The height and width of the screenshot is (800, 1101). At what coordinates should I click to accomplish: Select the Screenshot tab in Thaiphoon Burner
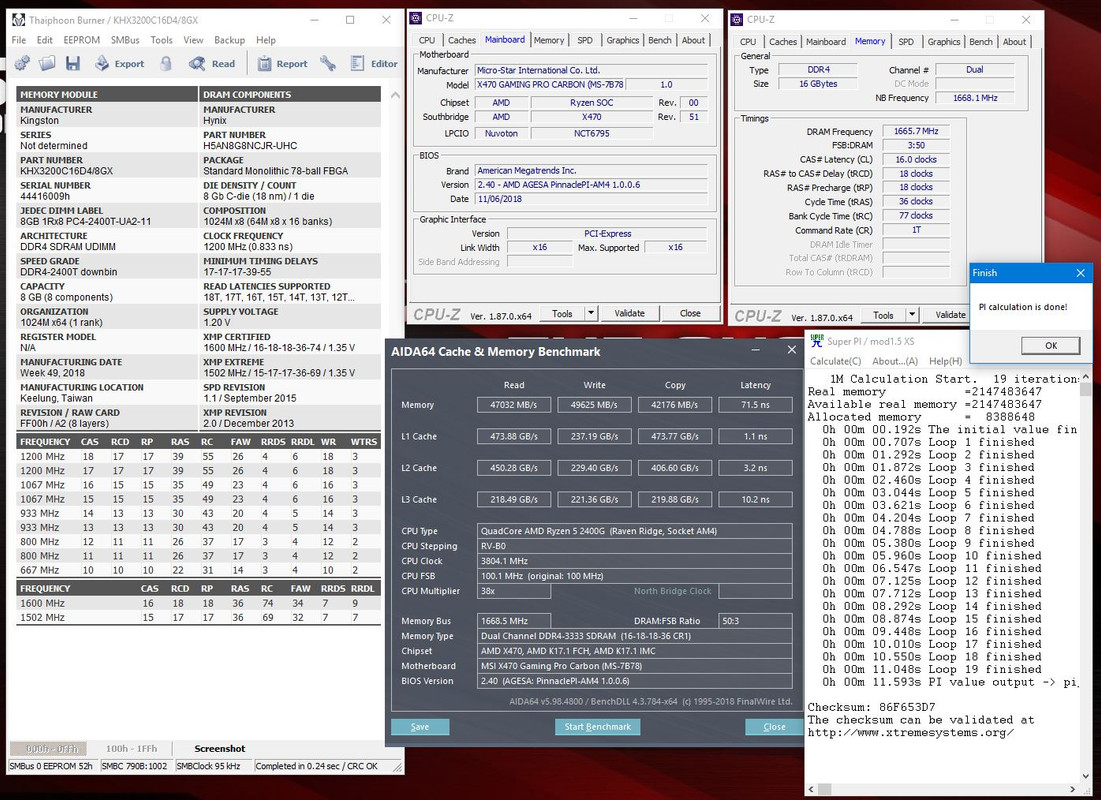click(220, 749)
